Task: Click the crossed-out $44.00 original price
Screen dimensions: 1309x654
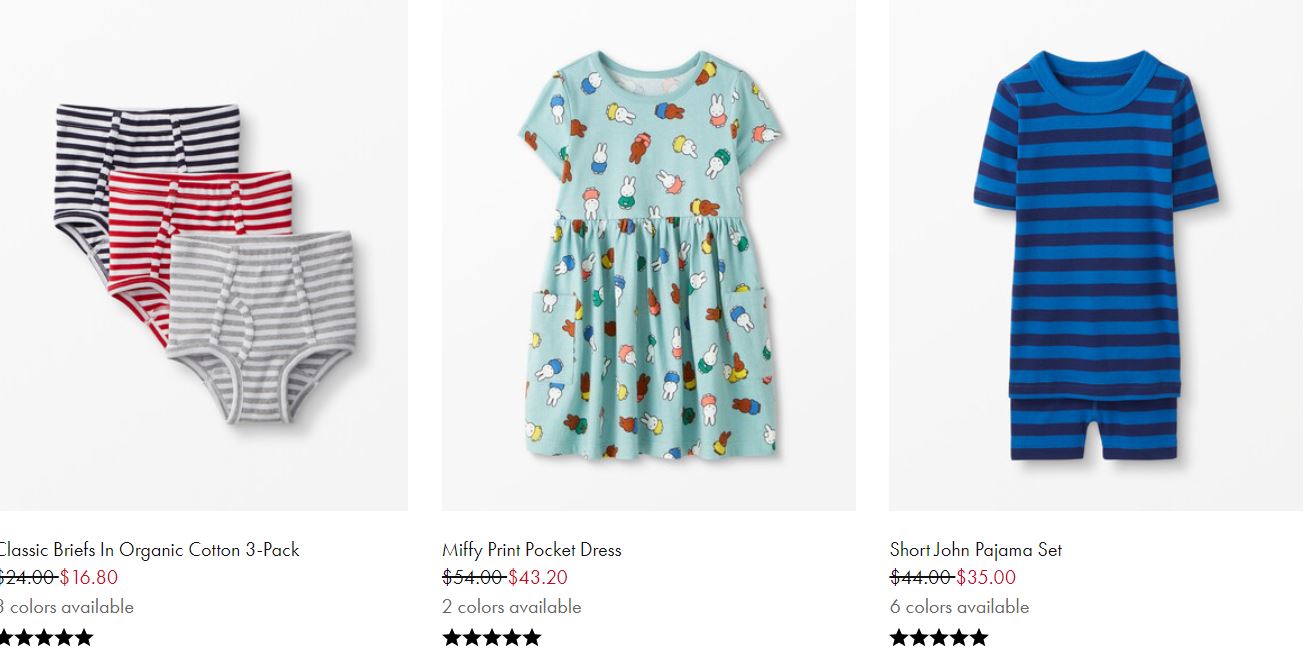Action: 920,577
